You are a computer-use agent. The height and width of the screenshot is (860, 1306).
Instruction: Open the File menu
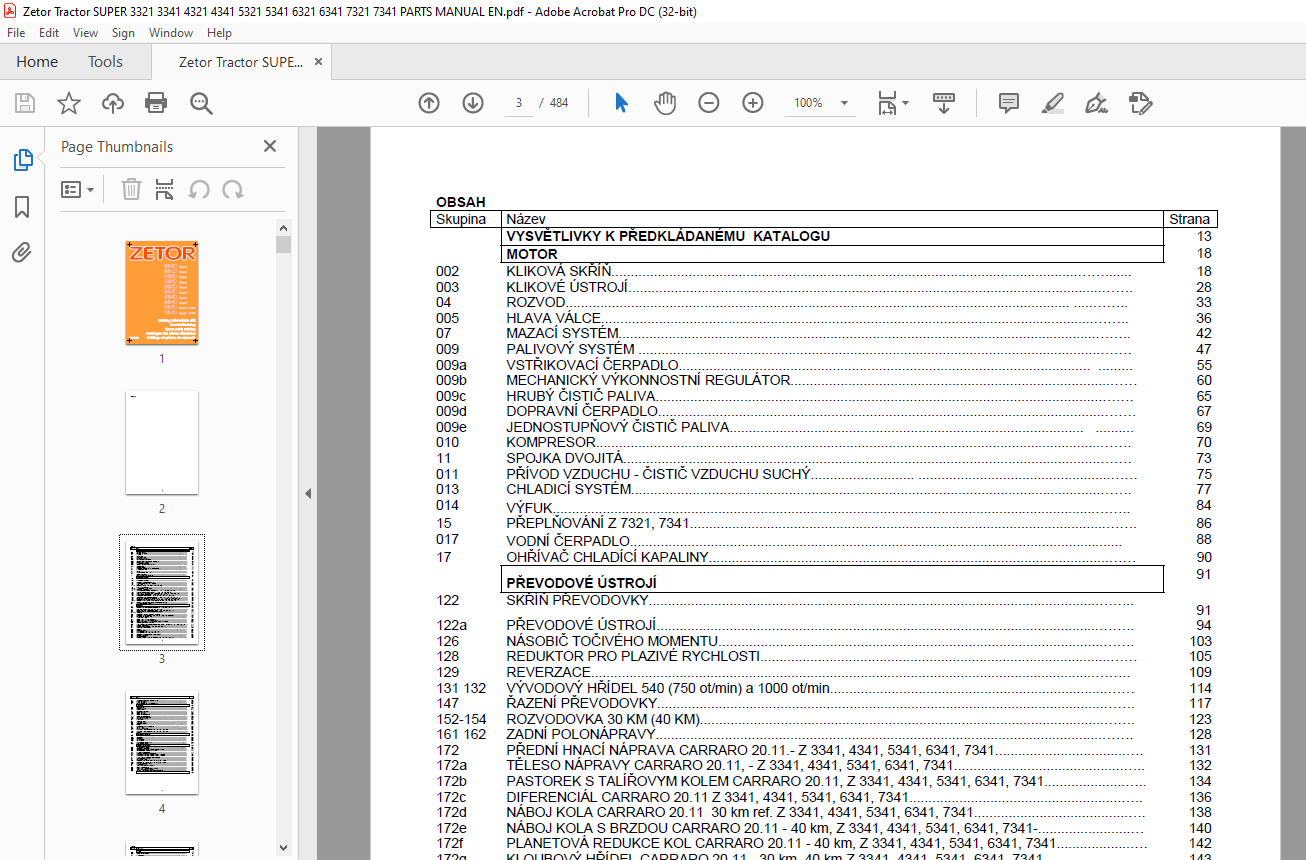click(x=16, y=33)
